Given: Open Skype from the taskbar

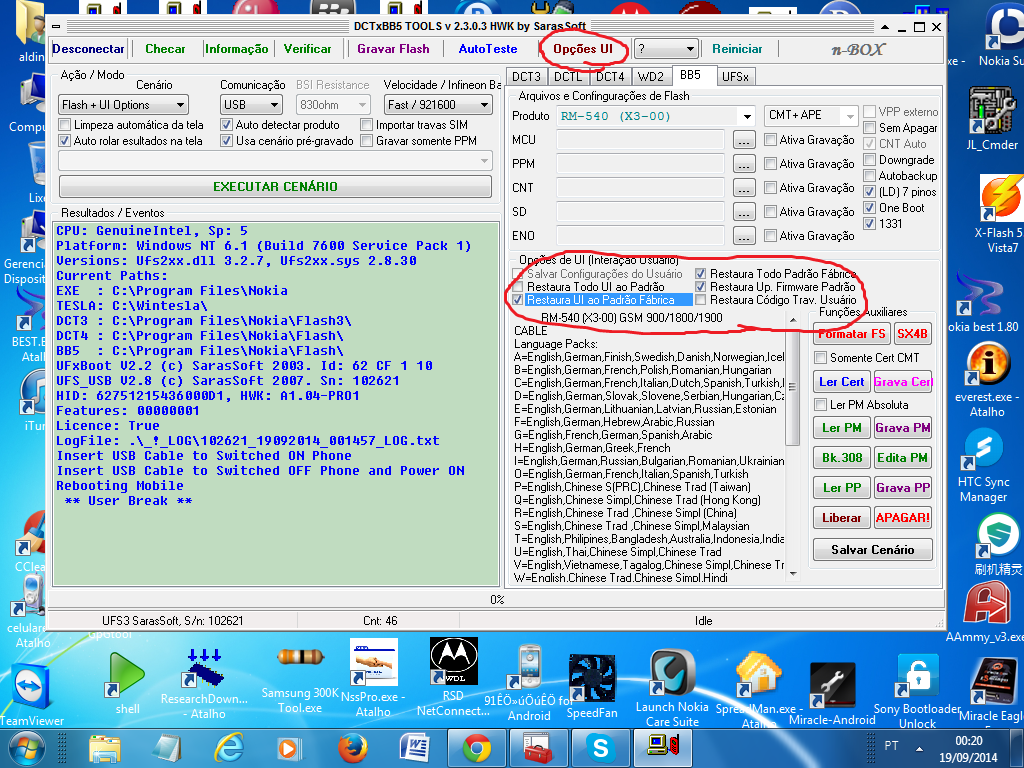Looking at the screenshot, I should (601, 748).
